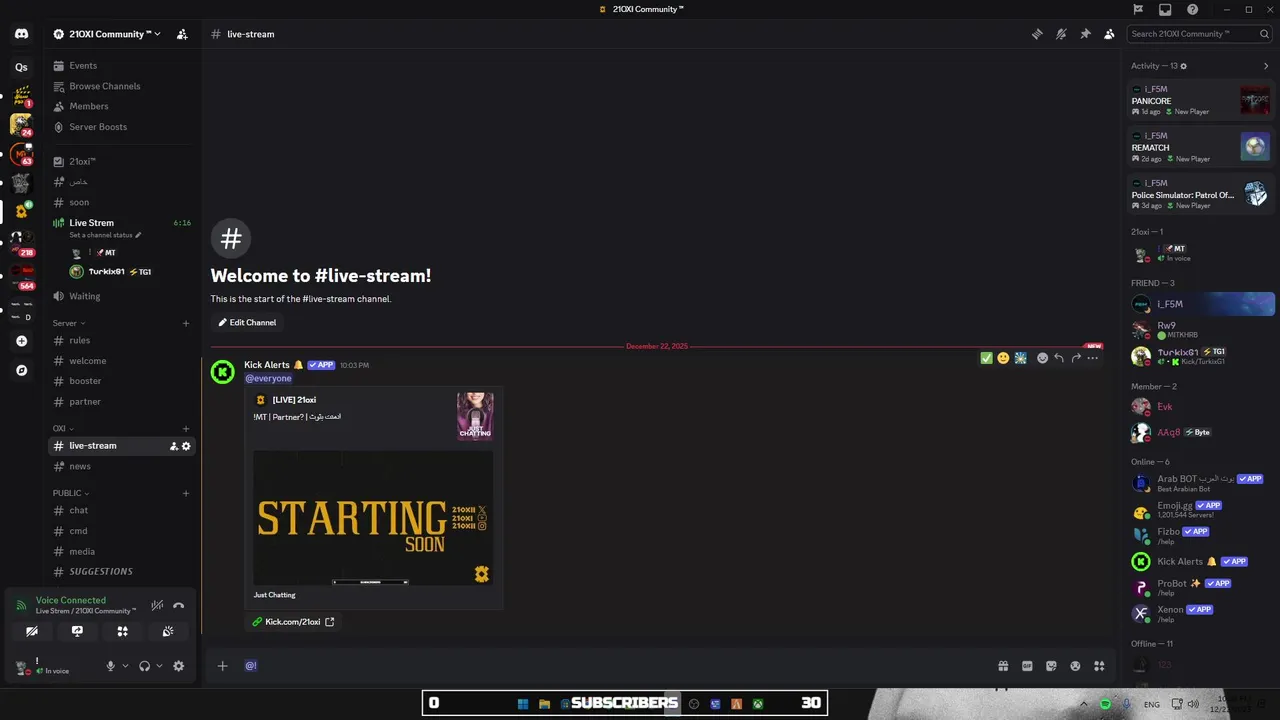Reply to the Kick Alerts message
This screenshot has width=1280, height=720.
pos(1059,358)
